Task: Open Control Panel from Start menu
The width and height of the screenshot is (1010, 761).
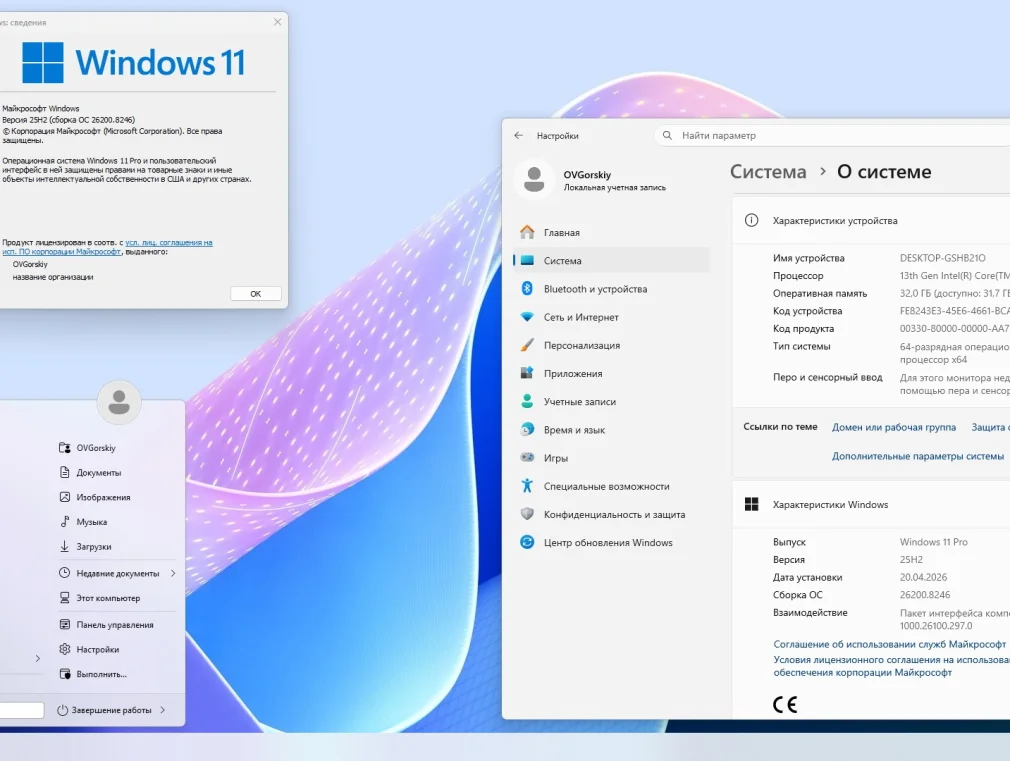Action: pyautogui.click(x=114, y=625)
